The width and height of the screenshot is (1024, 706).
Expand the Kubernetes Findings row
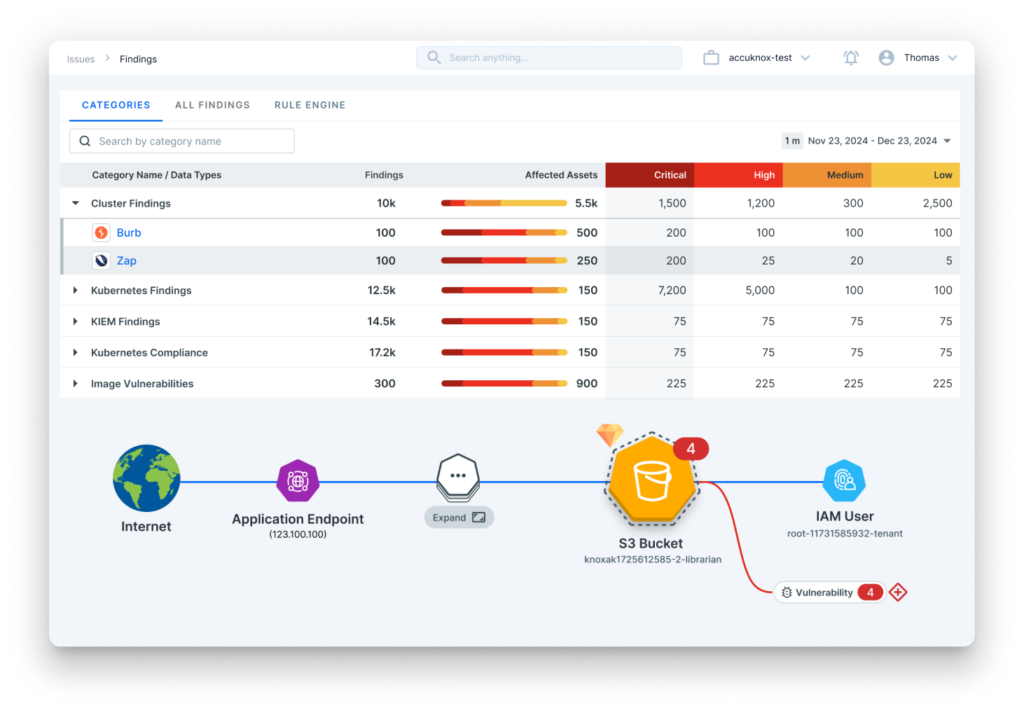pos(75,291)
